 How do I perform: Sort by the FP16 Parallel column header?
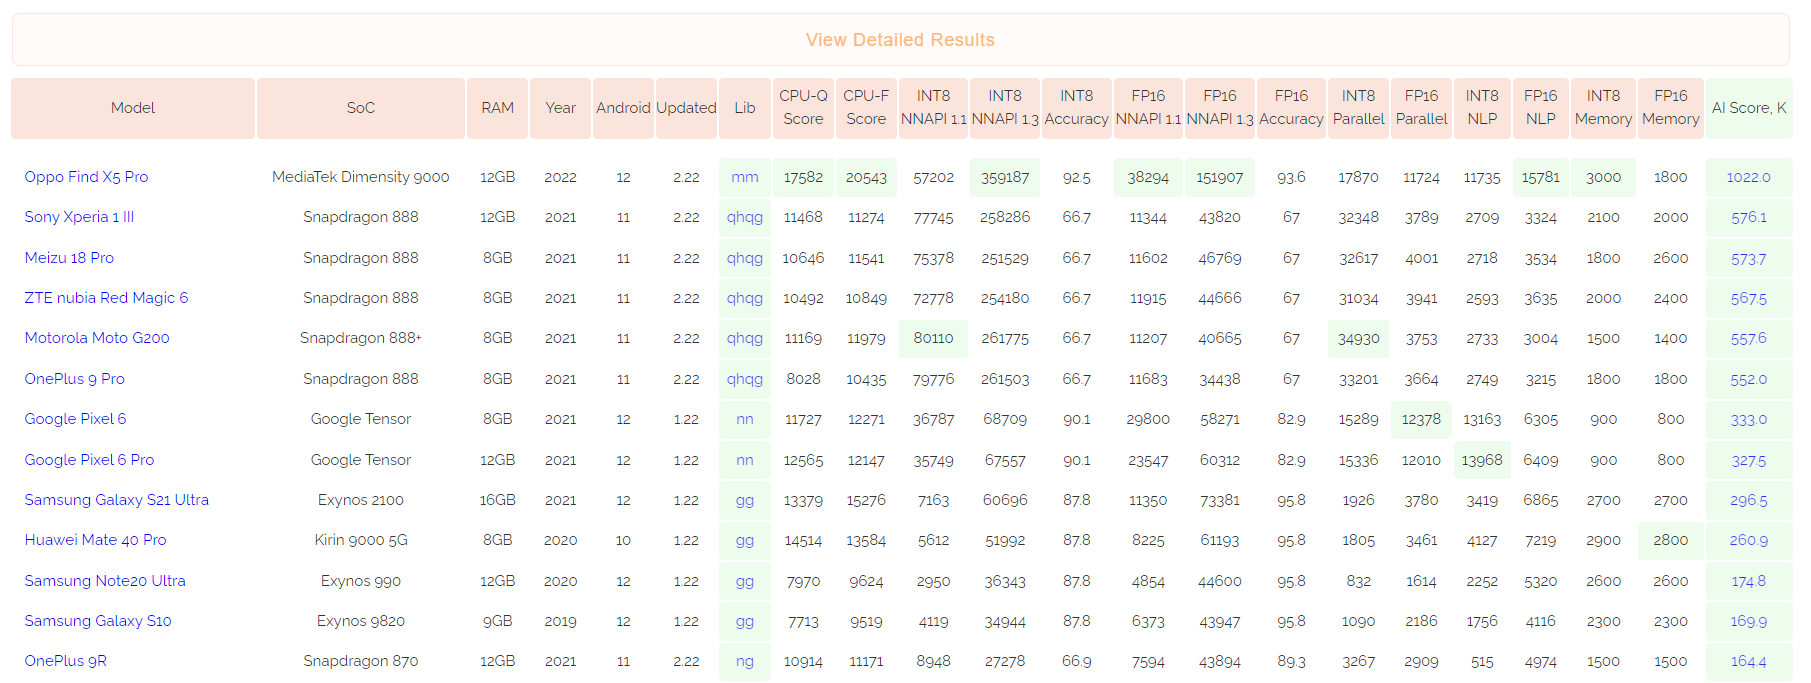click(1421, 108)
